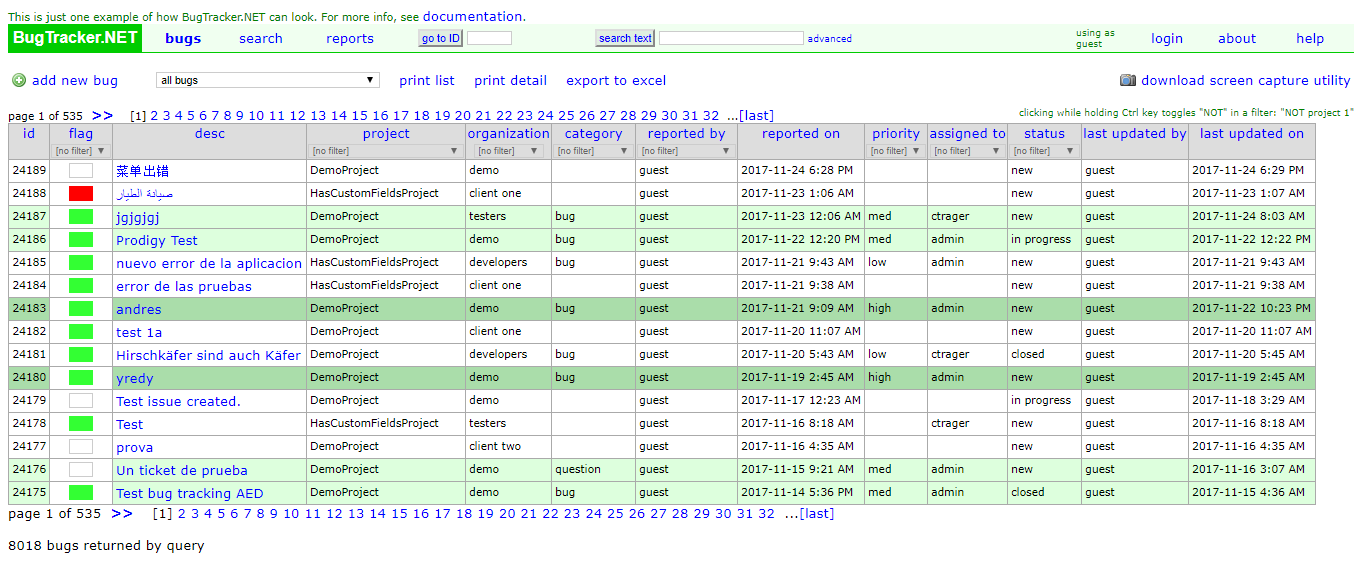Open bug 'jgjgjgj'
This screenshot has height=564, width=1362.
click(138, 217)
